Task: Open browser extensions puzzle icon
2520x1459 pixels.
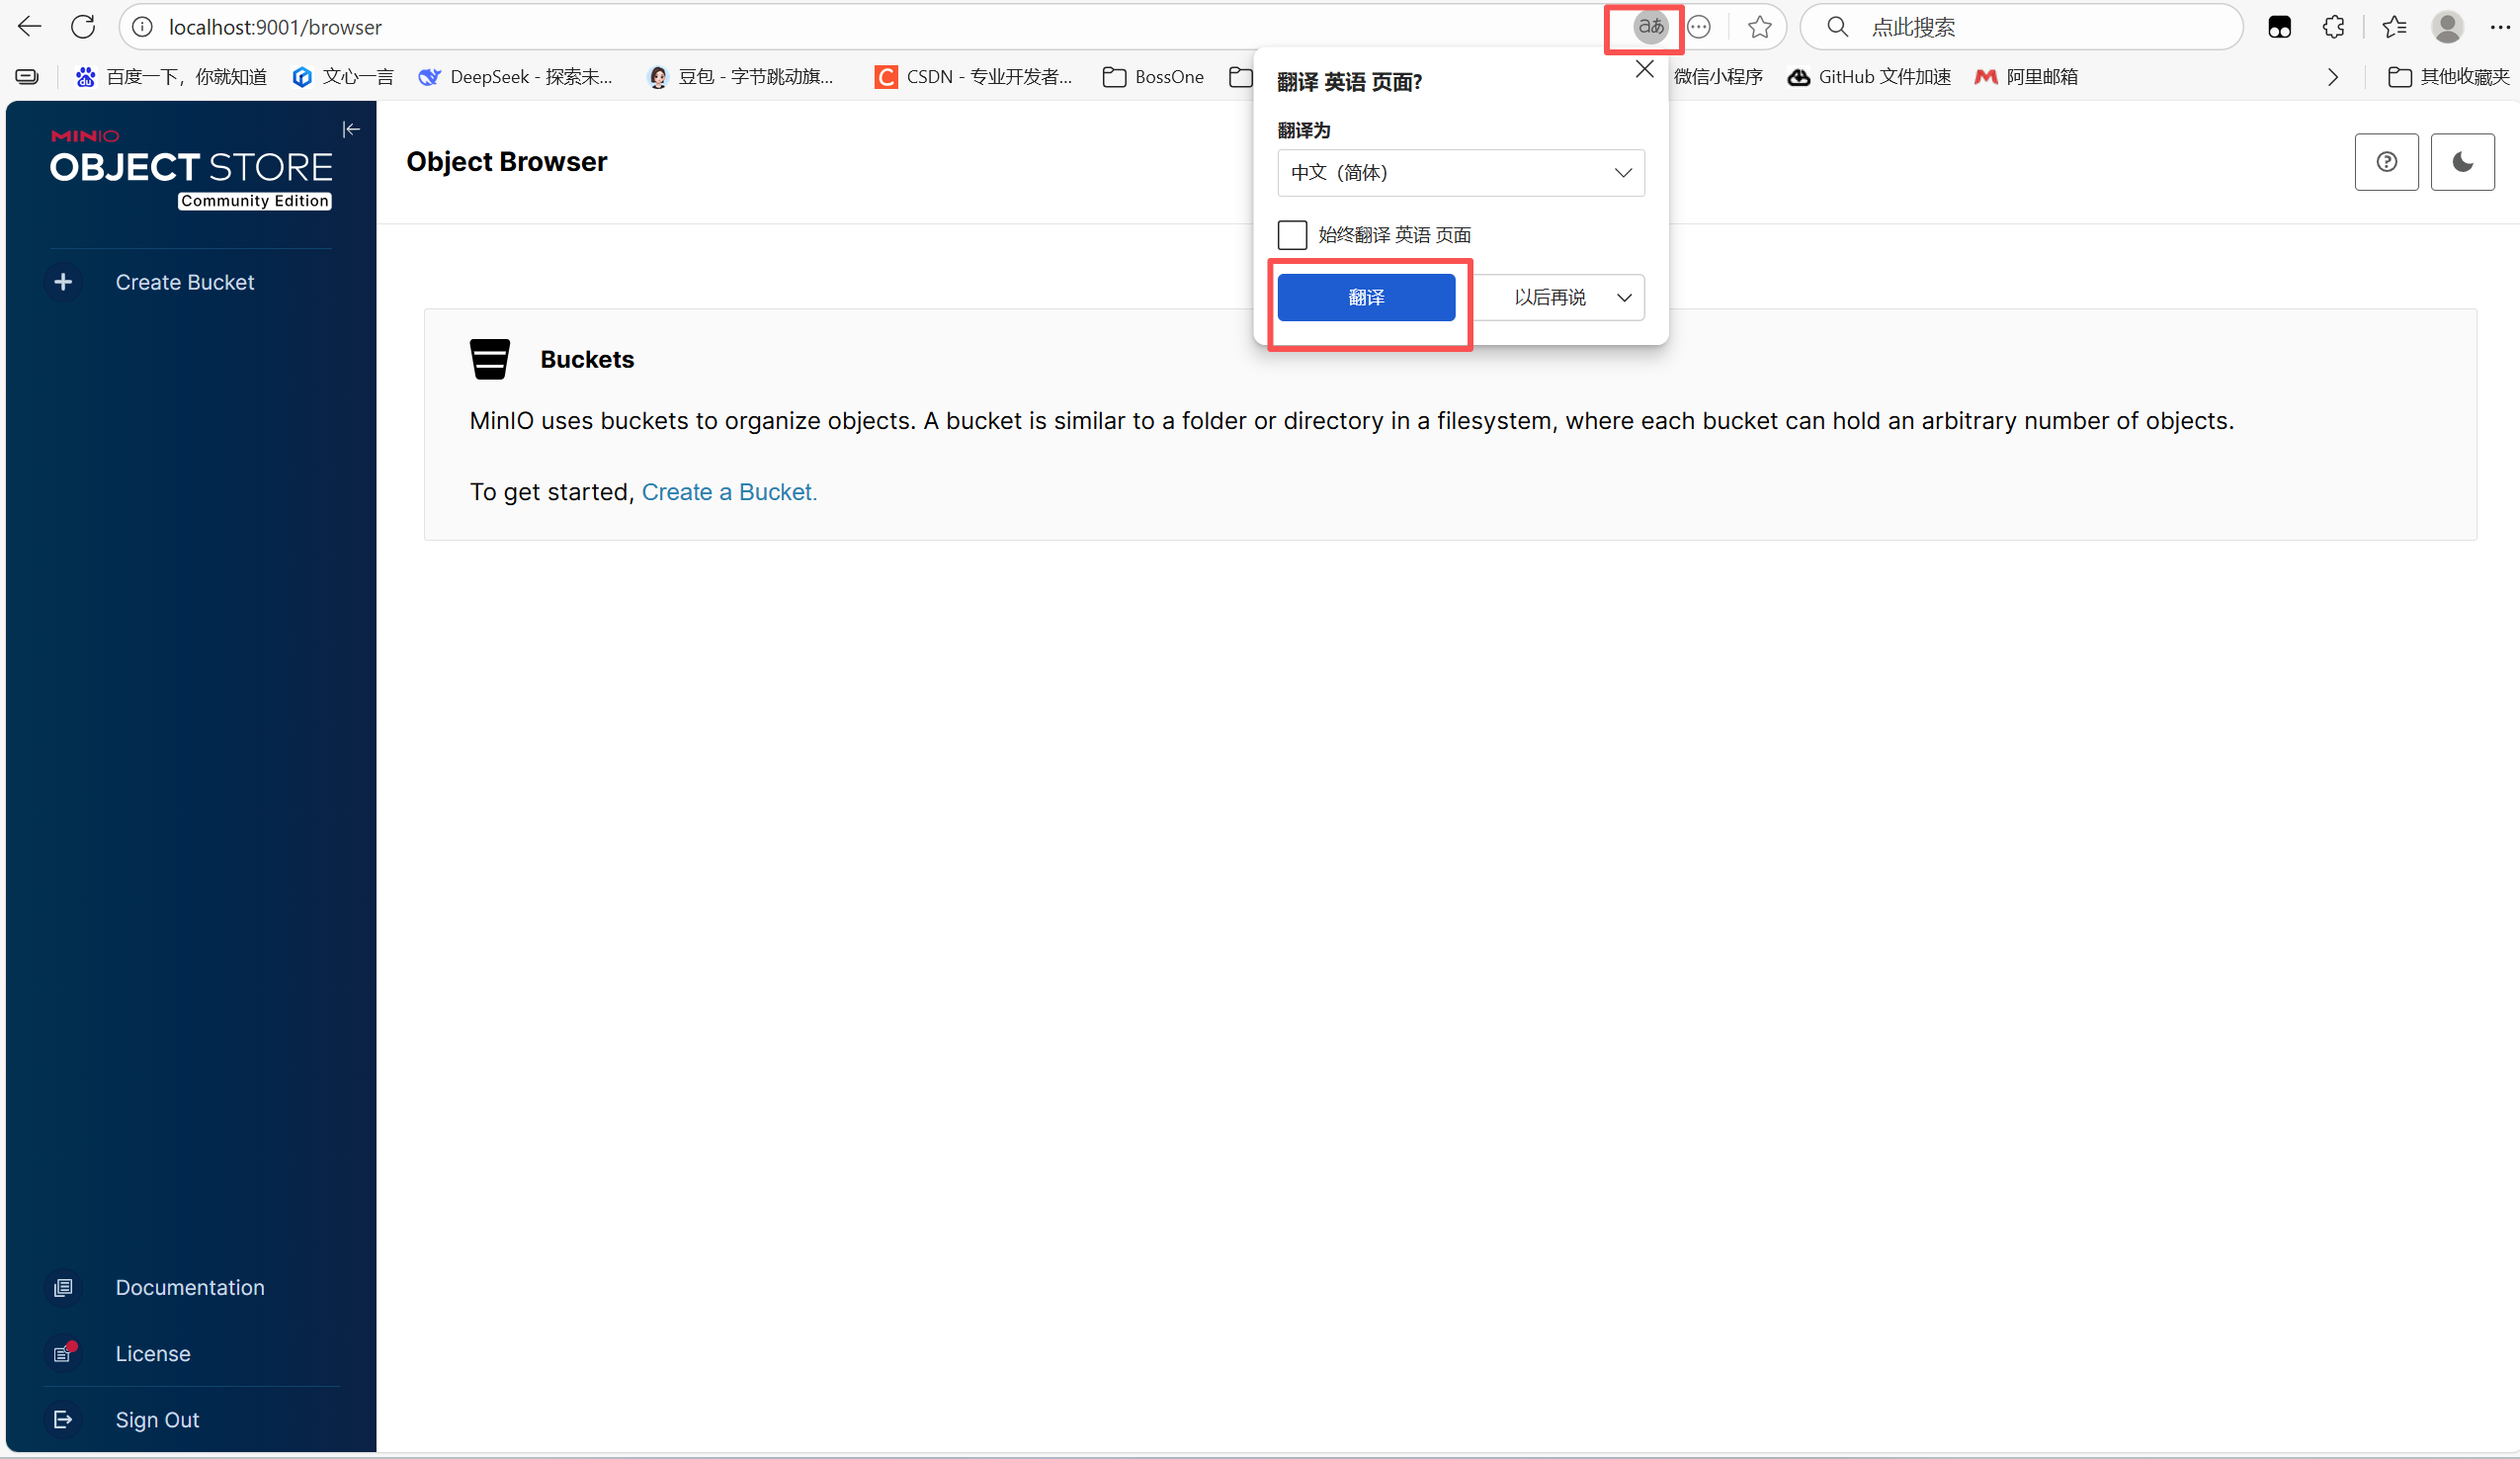Action: pyautogui.click(x=2333, y=27)
